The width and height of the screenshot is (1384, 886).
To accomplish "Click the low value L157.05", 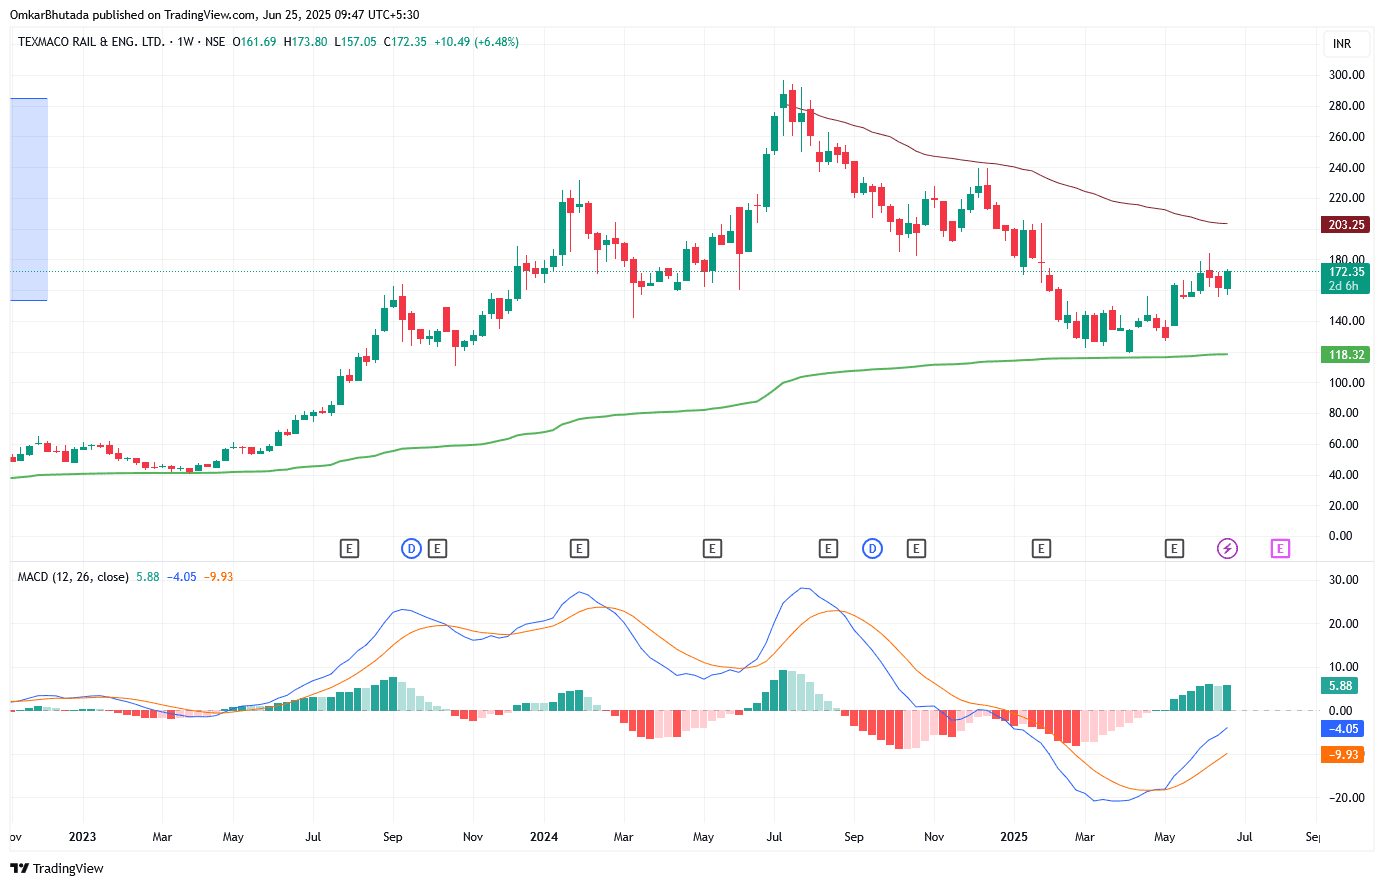I will point(356,42).
